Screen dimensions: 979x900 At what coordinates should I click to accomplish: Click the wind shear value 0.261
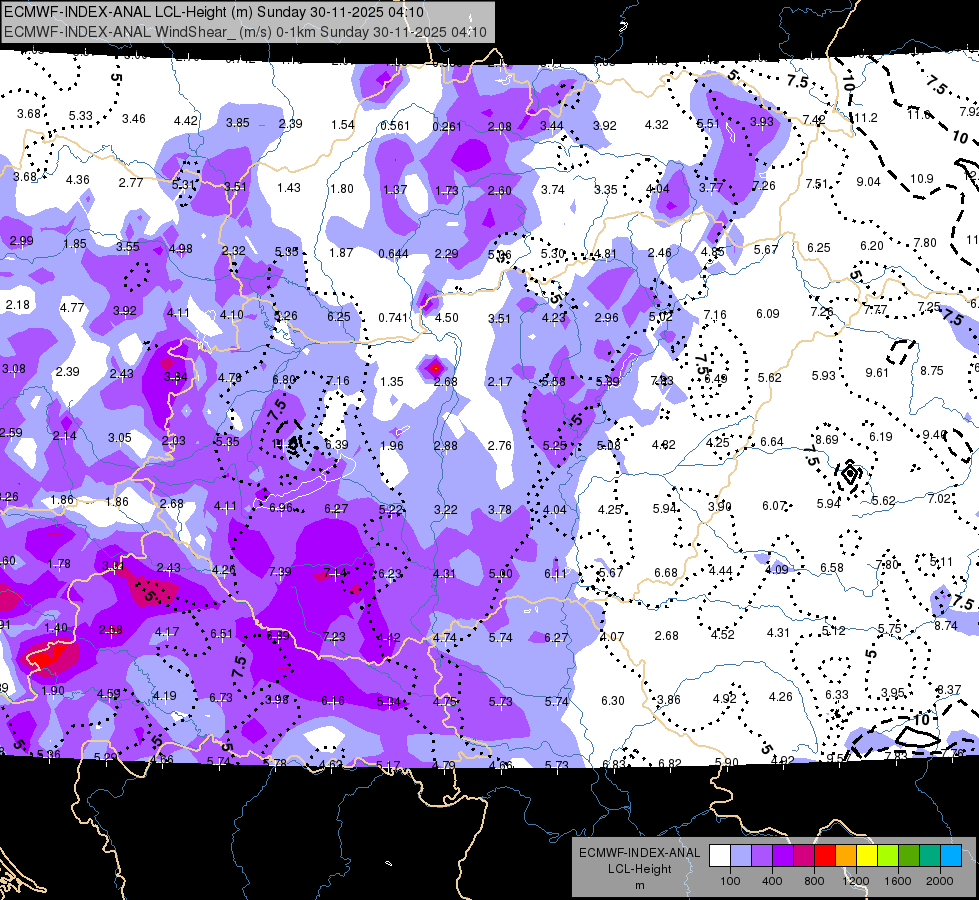click(447, 127)
